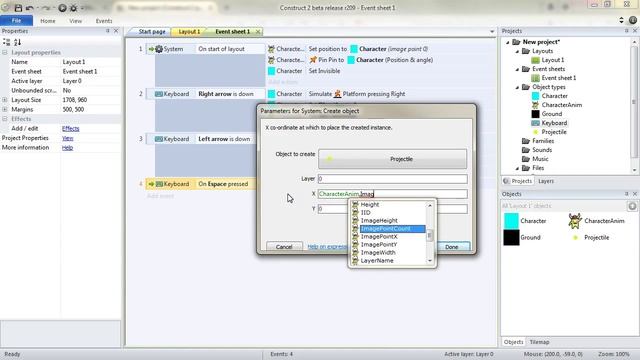Click the Sounds folder icon
The width and height of the screenshot is (640, 360).
[x=526, y=150]
